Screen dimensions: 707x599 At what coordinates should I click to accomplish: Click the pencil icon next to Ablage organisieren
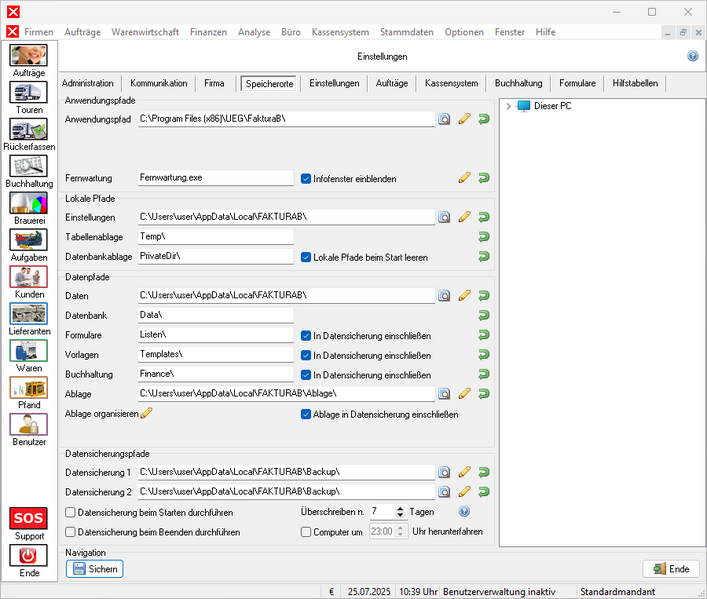(146, 413)
